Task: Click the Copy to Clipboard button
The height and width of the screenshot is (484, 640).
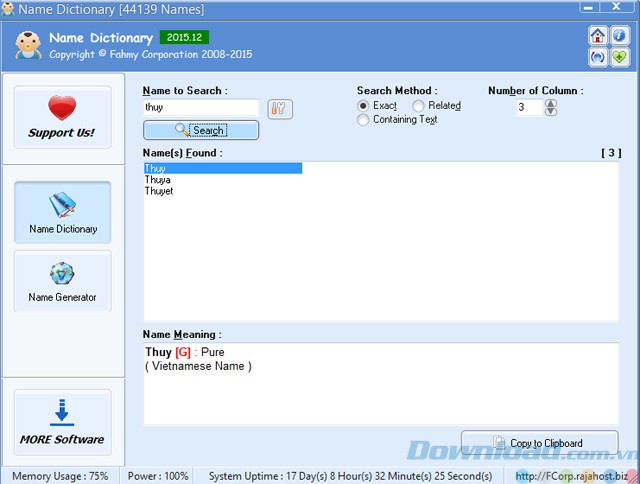Action: [x=537, y=443]
